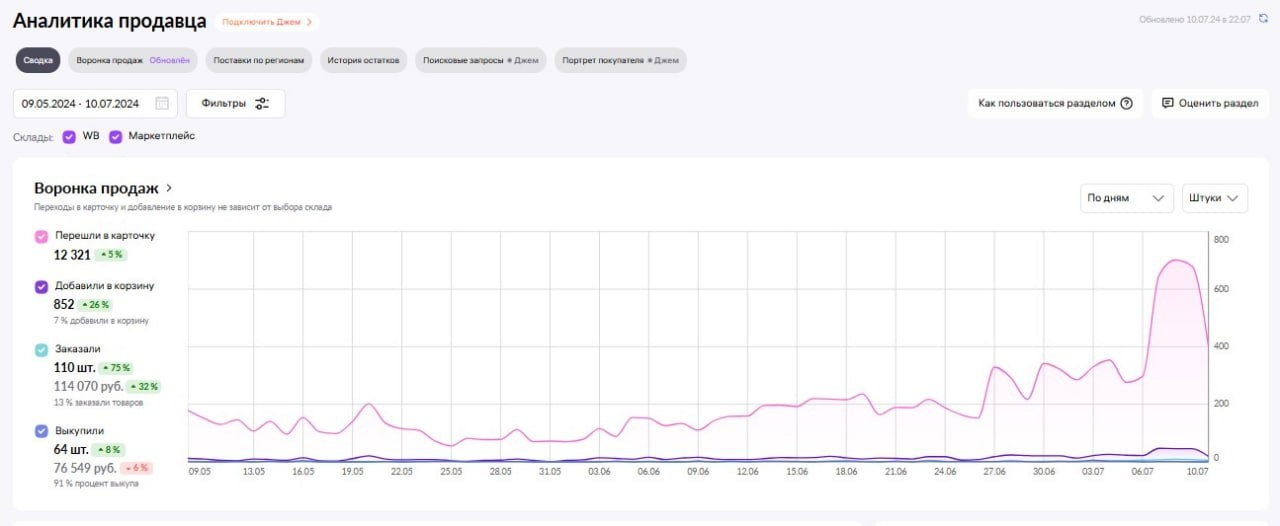Click the Фильтры sliders icon
The width and height of the screenshot is (1280, 526).
pyautogui.click(x=262, y=103)
